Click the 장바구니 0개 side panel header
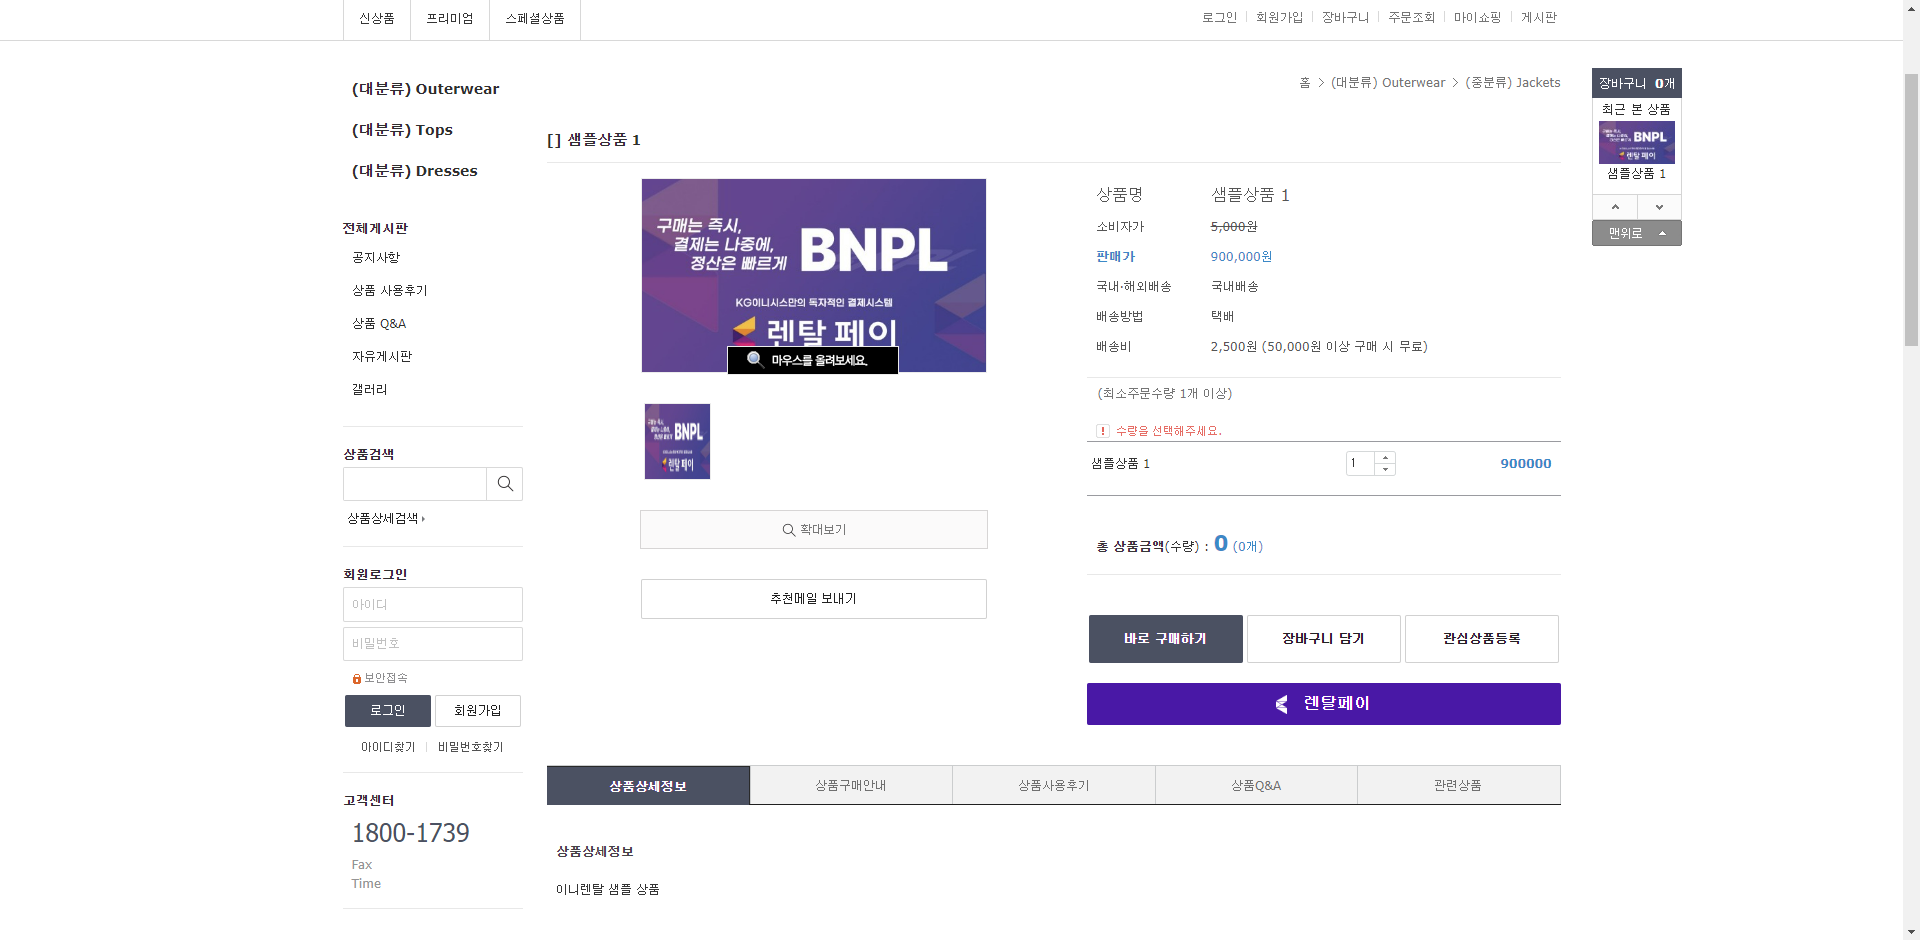1920x940 pixels. click(1637, 83)
